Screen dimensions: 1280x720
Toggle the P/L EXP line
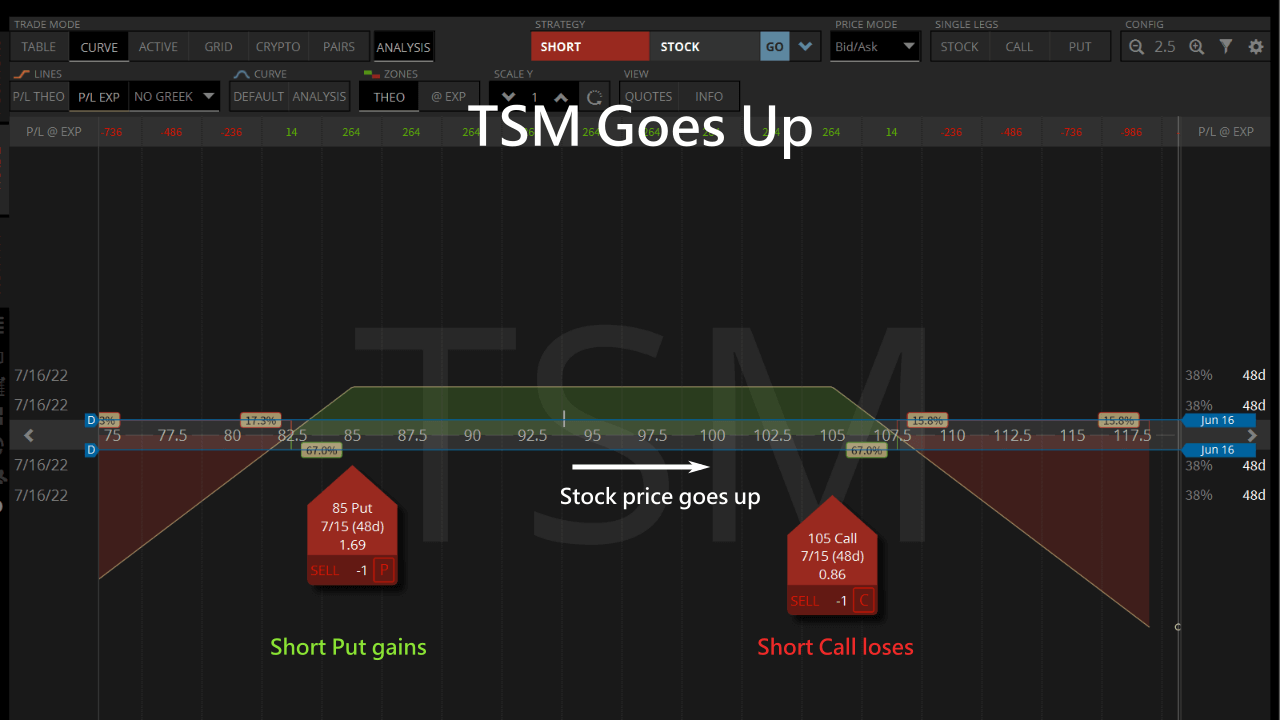point(99,97)
